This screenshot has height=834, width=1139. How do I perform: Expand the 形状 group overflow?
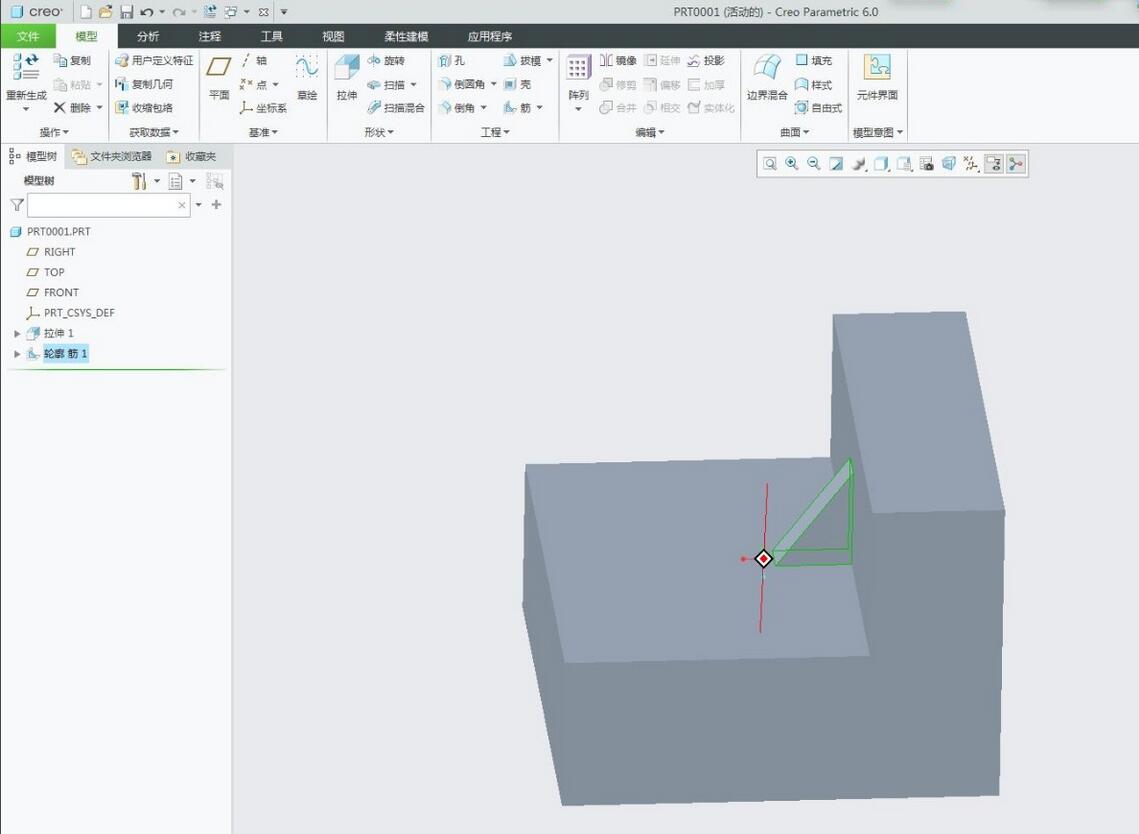point(378,132)
